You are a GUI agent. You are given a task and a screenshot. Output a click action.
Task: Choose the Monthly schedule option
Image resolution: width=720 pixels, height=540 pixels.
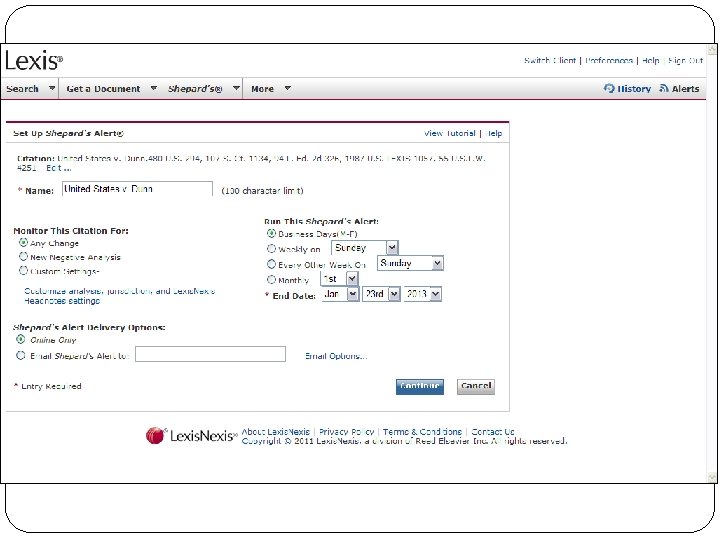coord(271,279)
